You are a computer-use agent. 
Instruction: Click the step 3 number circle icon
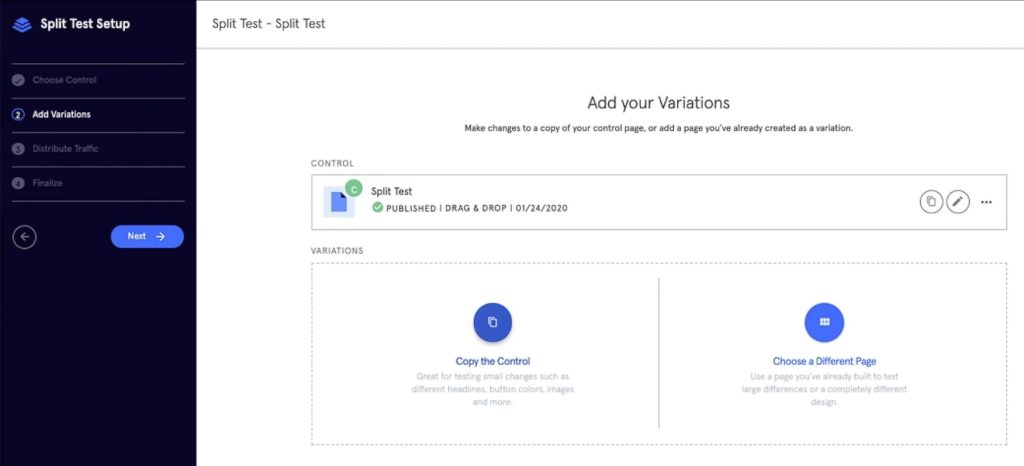pos(18,149)
